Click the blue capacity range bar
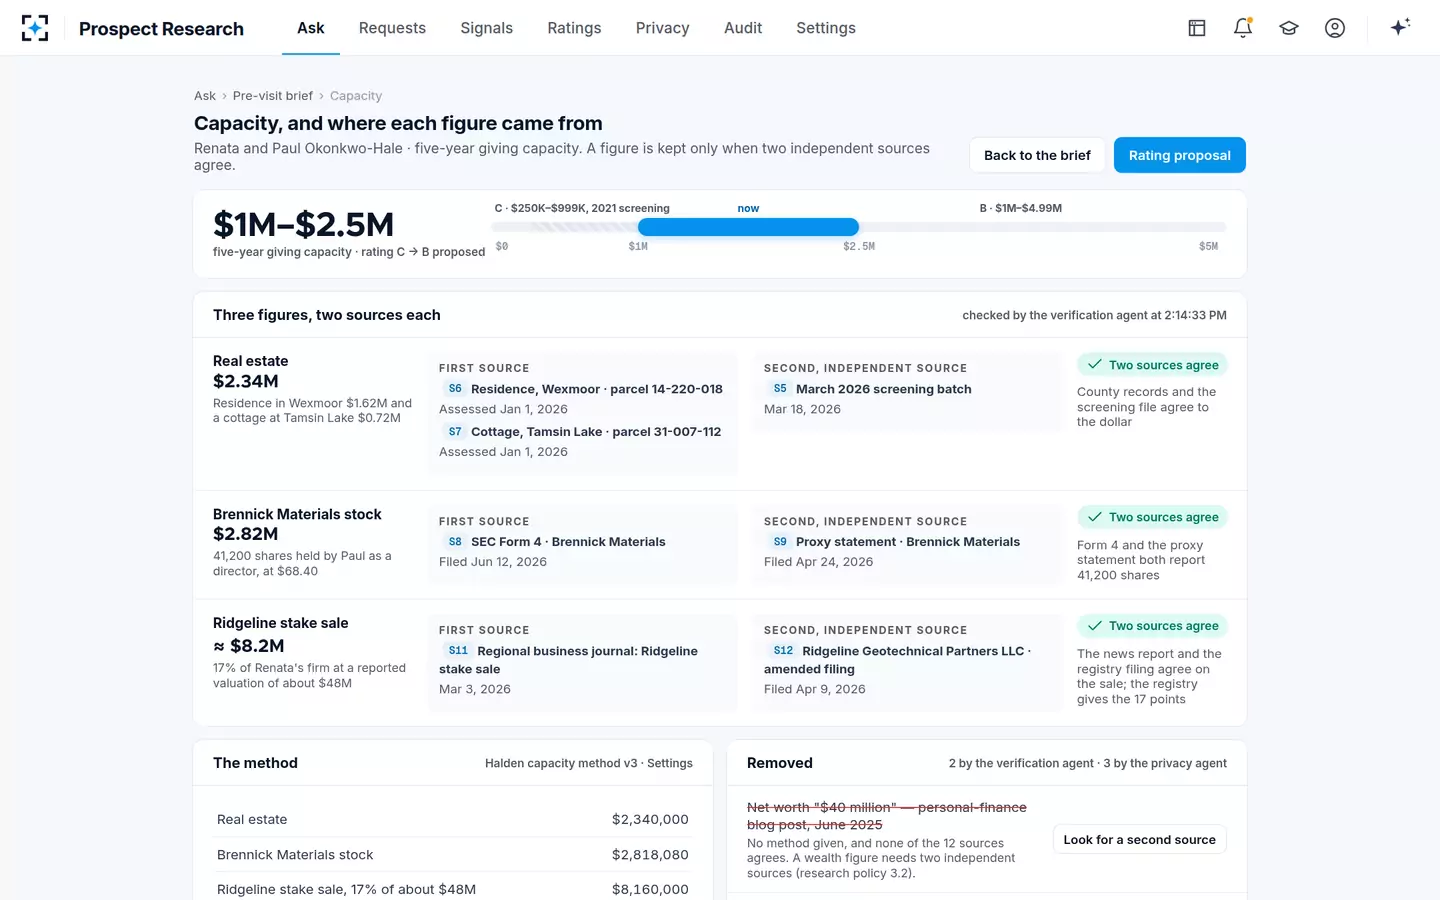The image size is (1440, 900). click(748, 227)
